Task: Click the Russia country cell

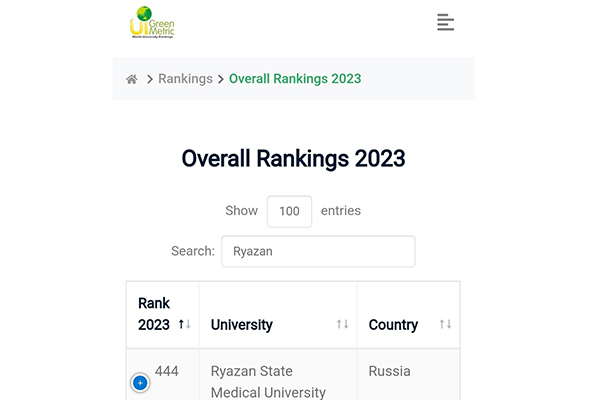Action: coord(389,371)
